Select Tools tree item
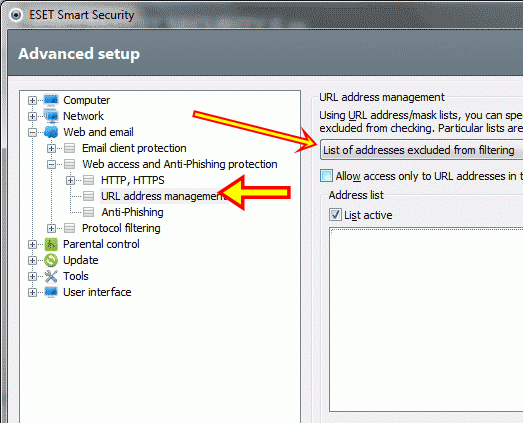Viewport: 523px width, 423px height. [76, 276]
